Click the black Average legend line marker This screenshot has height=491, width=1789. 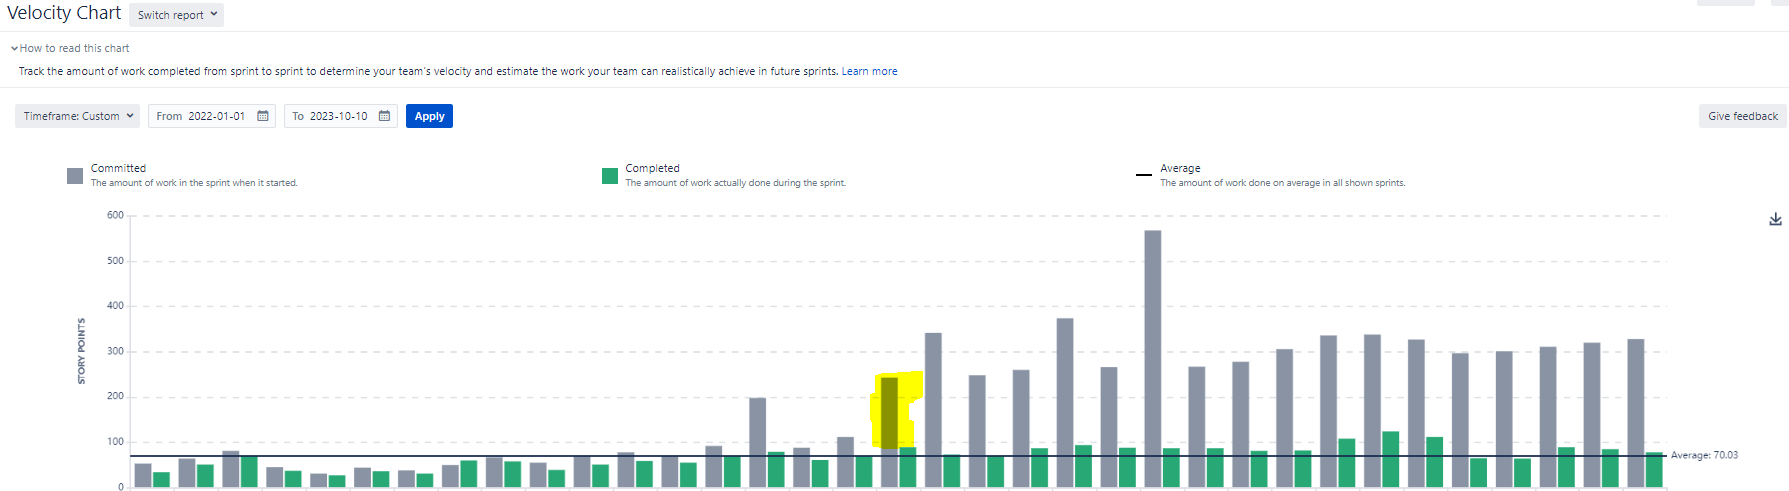[x=1144, y=175]
